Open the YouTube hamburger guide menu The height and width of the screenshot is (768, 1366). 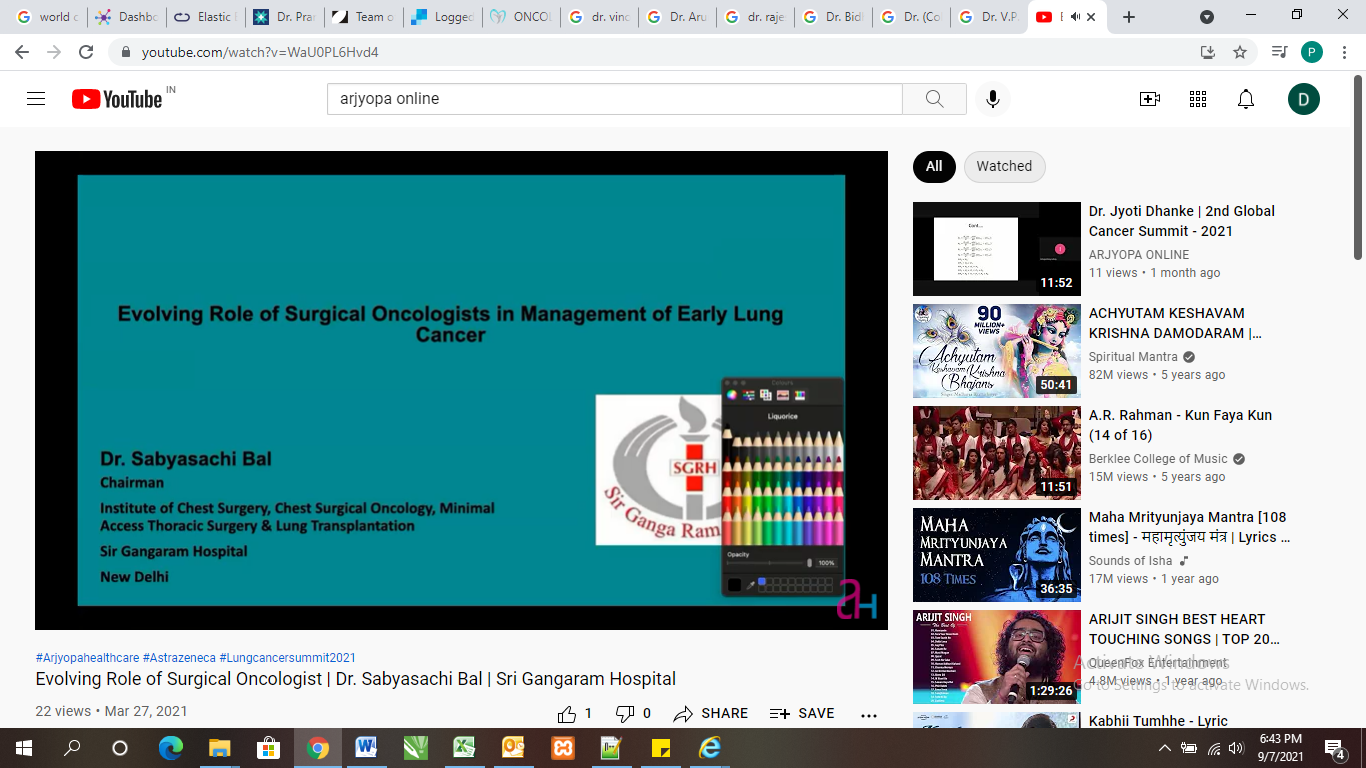36,99
